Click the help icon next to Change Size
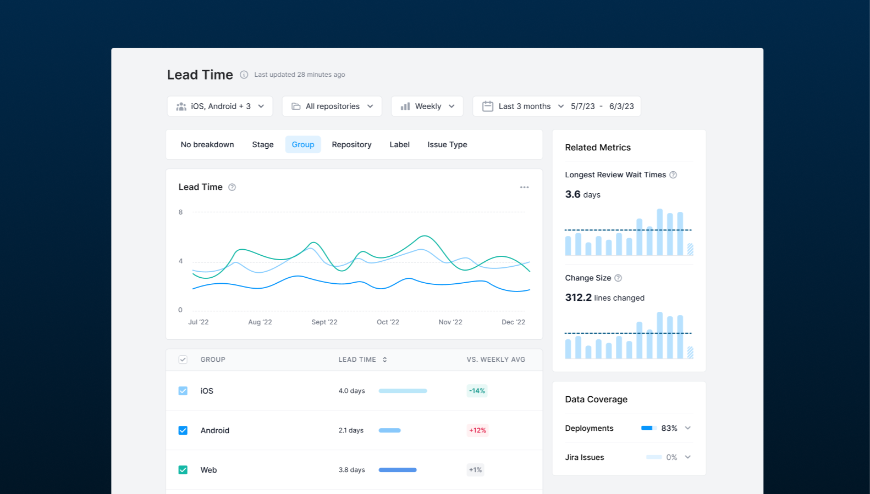870x494 pixels. click(x=618, y=278)
